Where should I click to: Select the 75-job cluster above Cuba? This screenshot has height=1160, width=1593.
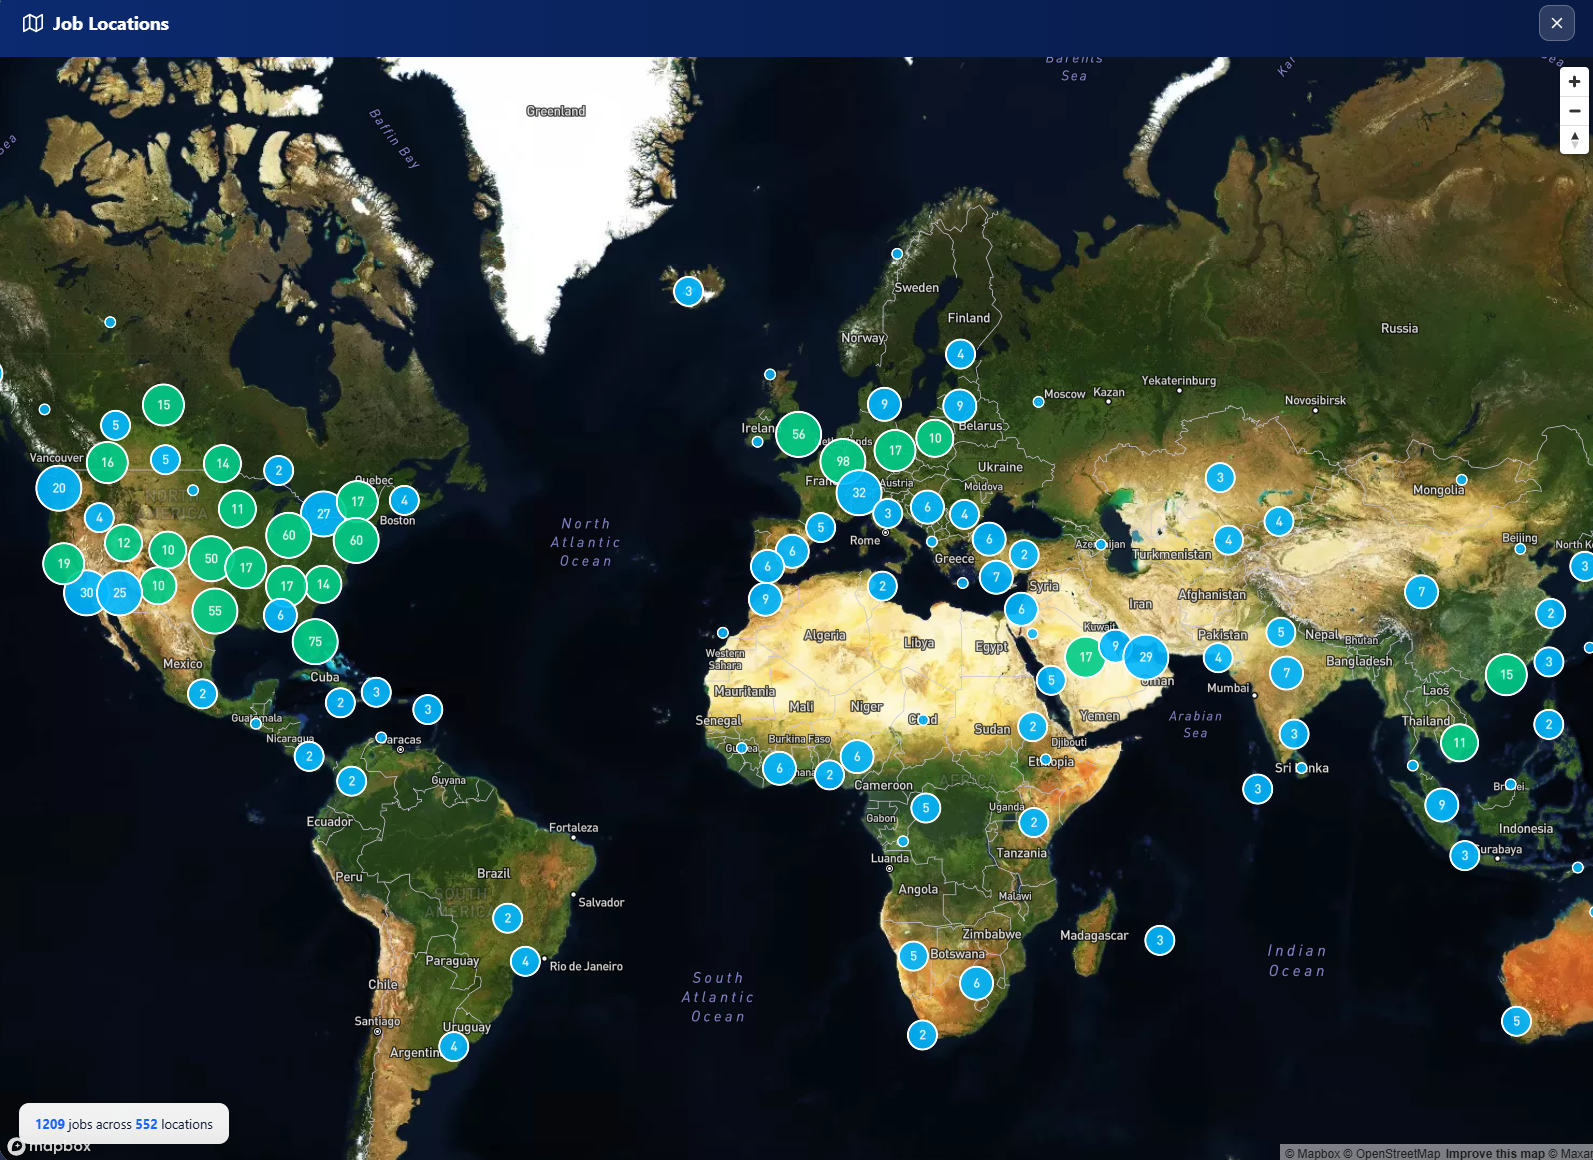pos(315,641)
